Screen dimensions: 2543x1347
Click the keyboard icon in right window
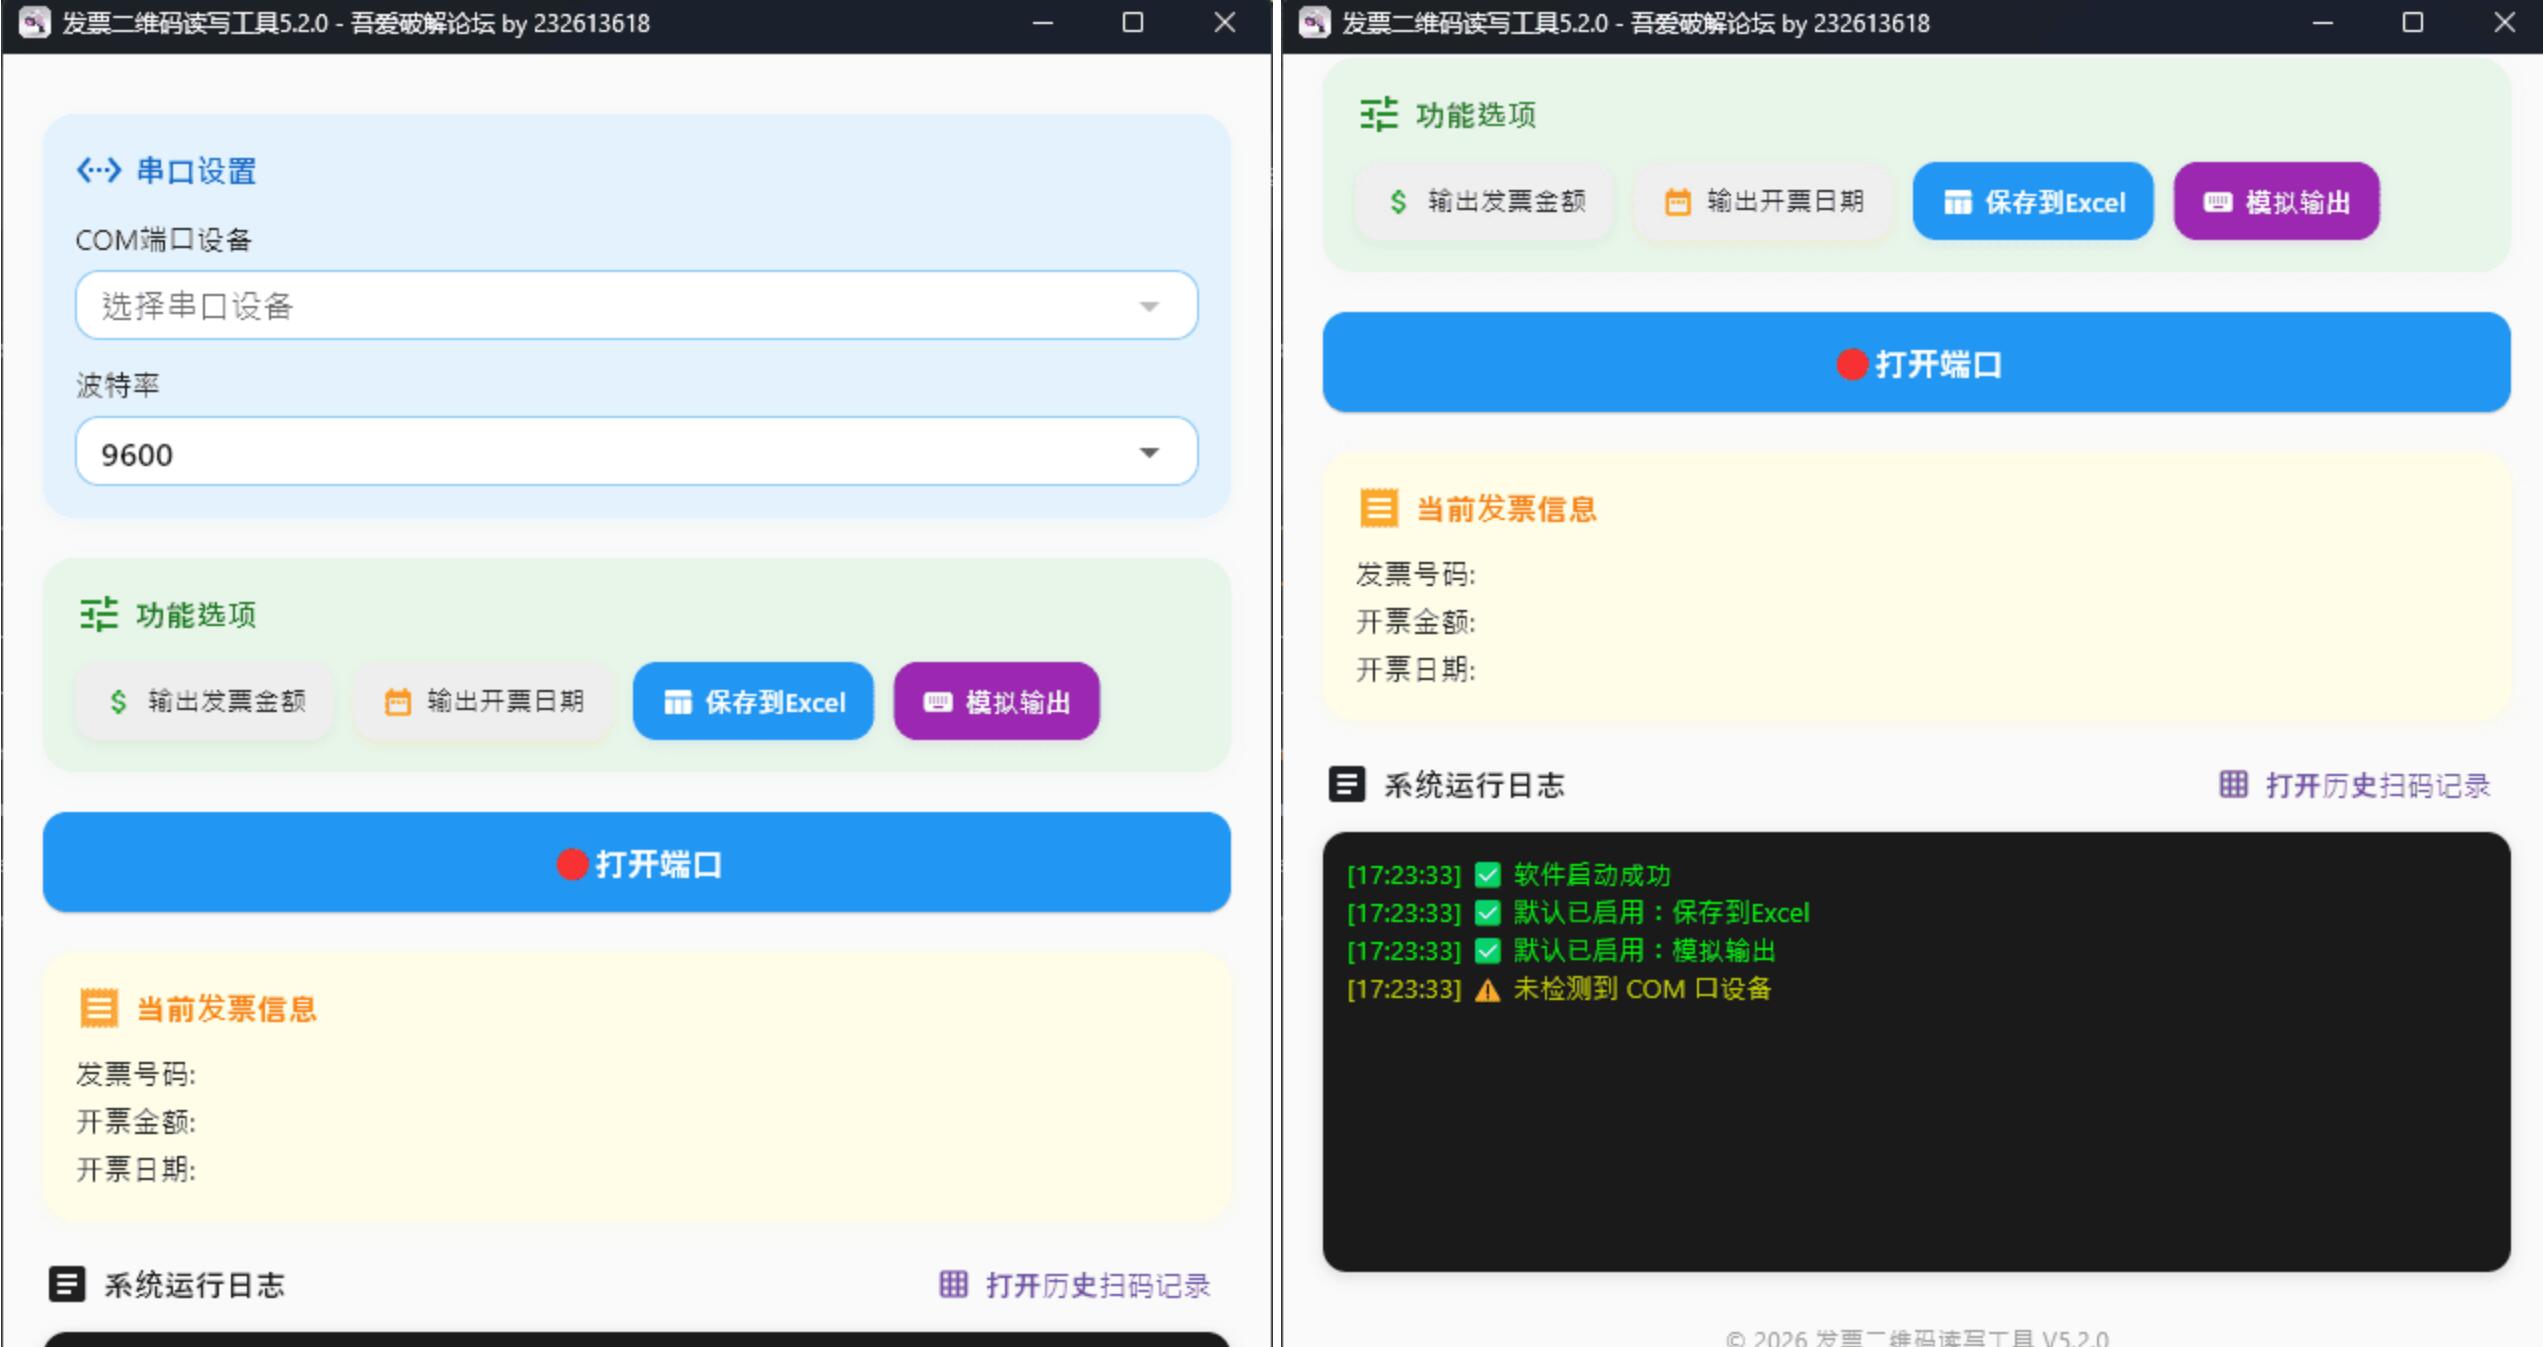pos(2218,203)
